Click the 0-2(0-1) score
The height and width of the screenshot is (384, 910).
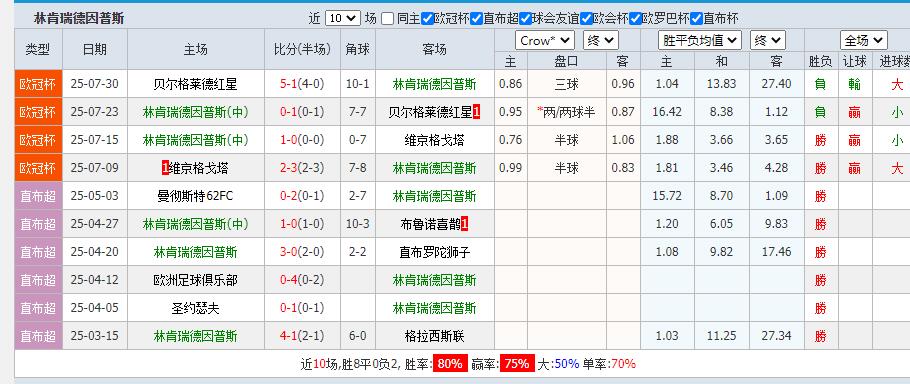pyautogui.click(x=302, y=196)
